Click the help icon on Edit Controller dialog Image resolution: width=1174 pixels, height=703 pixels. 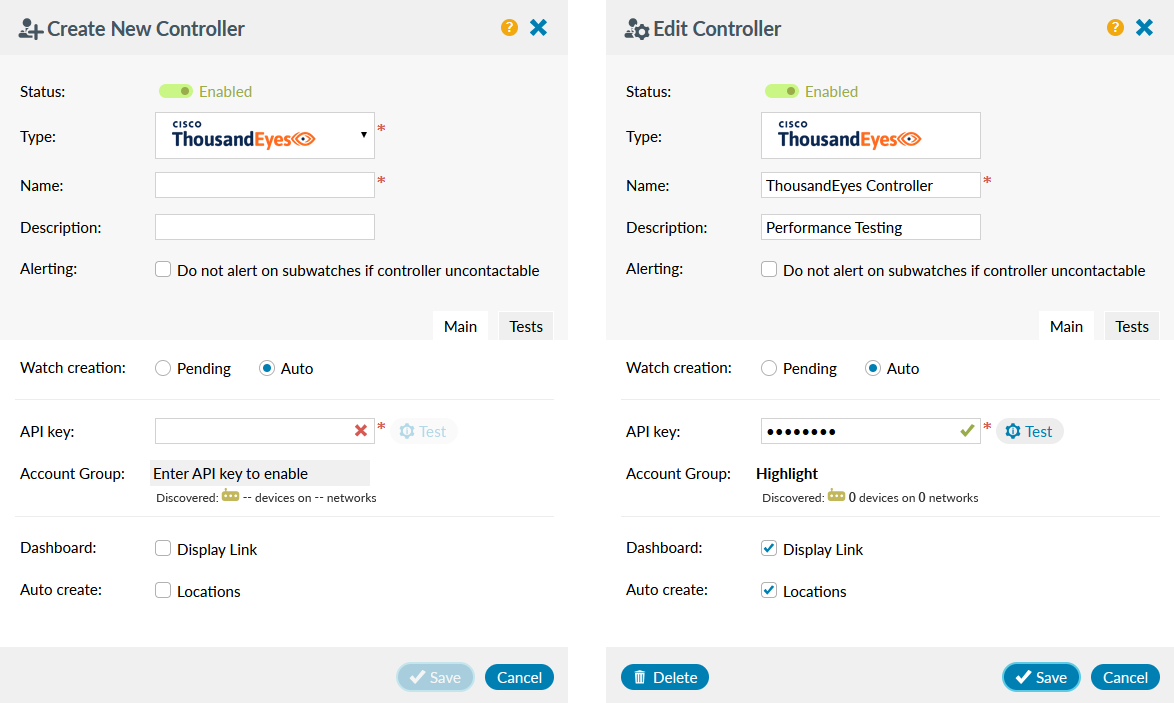pos(1115,27)
